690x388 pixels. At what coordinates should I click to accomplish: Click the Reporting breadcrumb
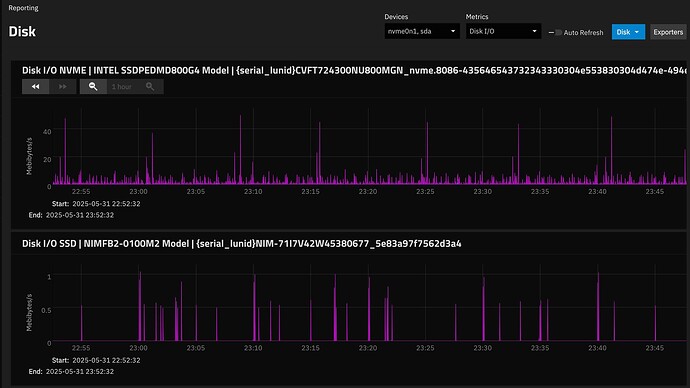23,8
